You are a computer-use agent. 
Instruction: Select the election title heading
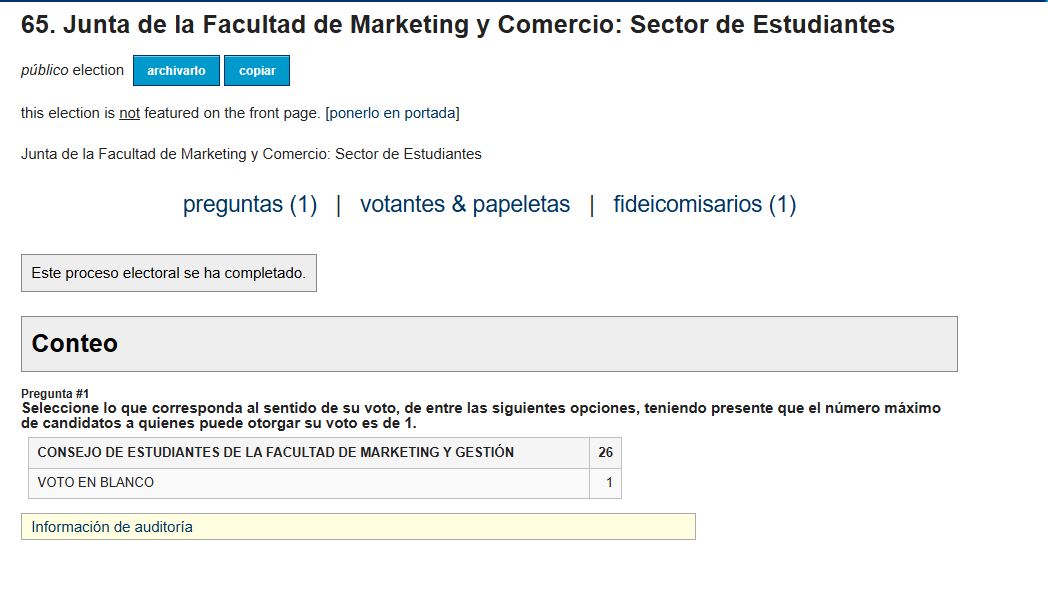[458, 24]
